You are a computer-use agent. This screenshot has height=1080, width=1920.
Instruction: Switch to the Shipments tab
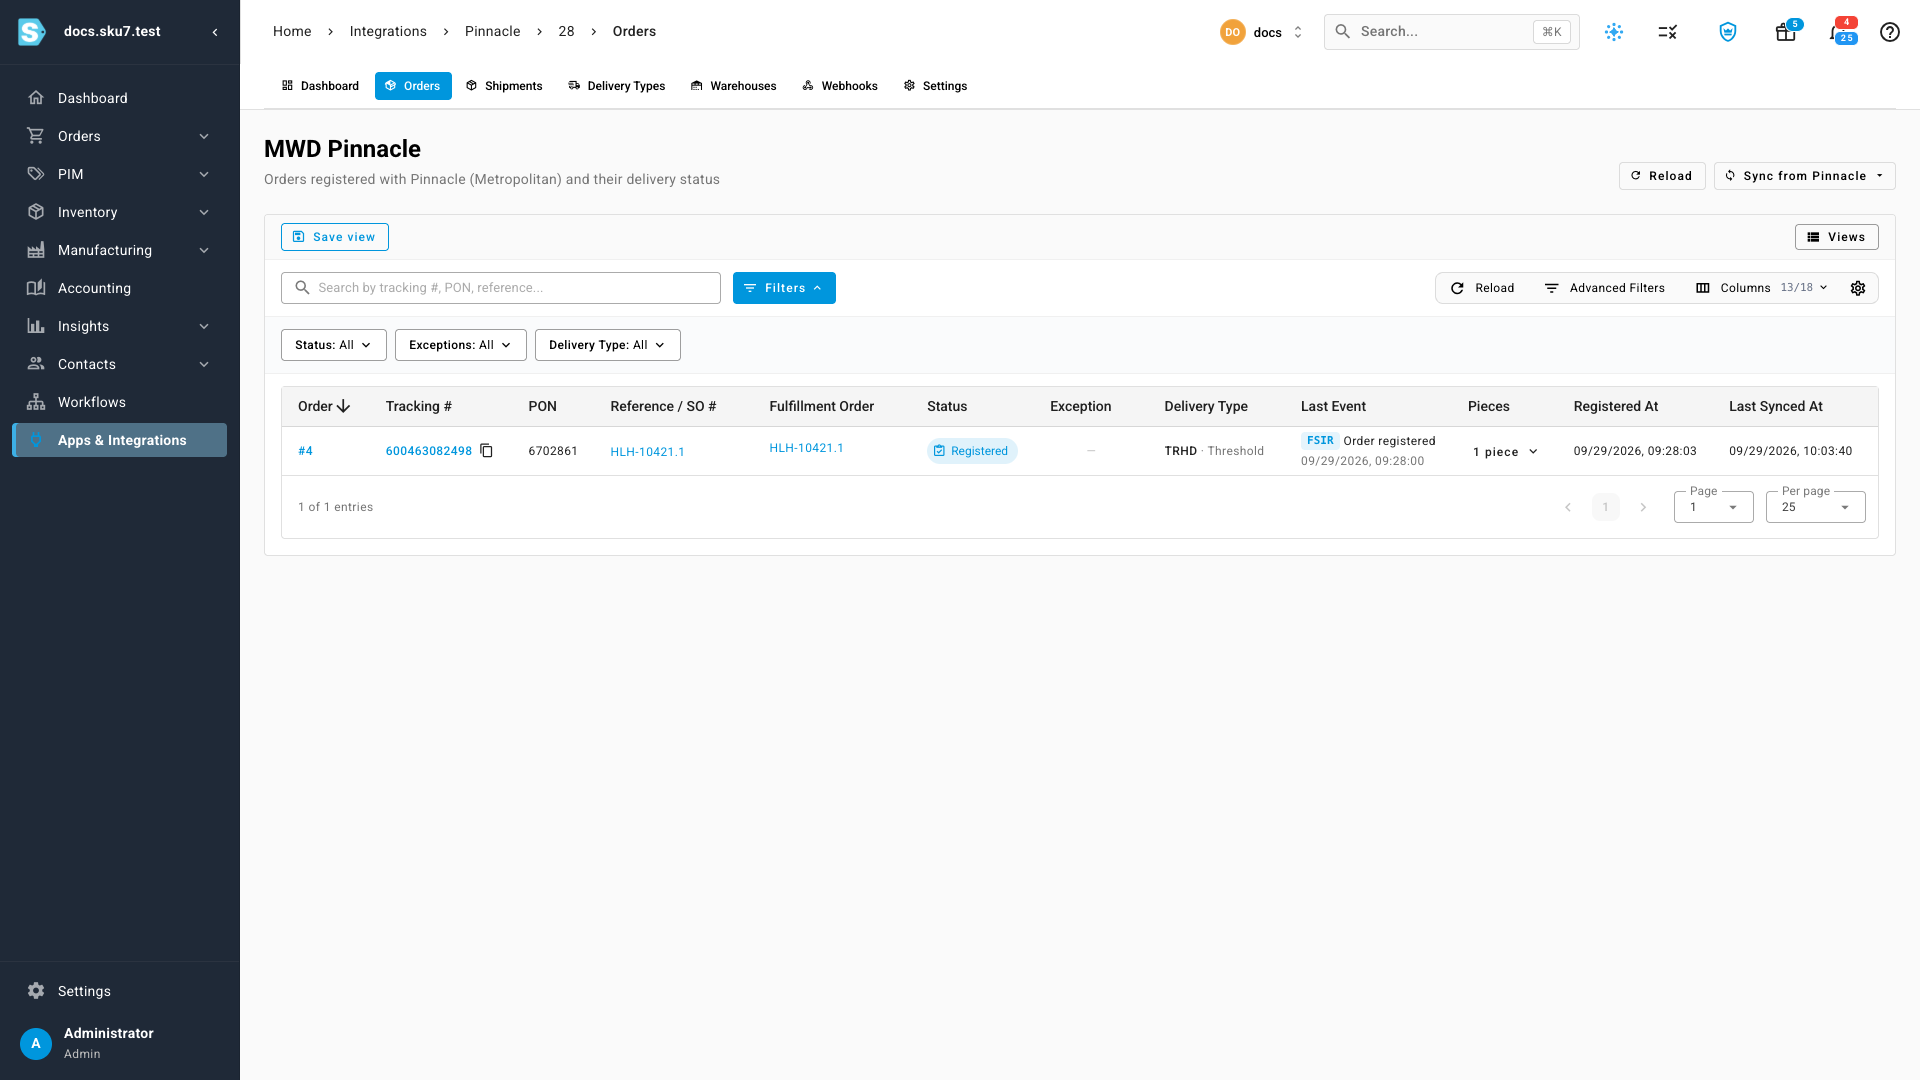[x=504, y=86]
